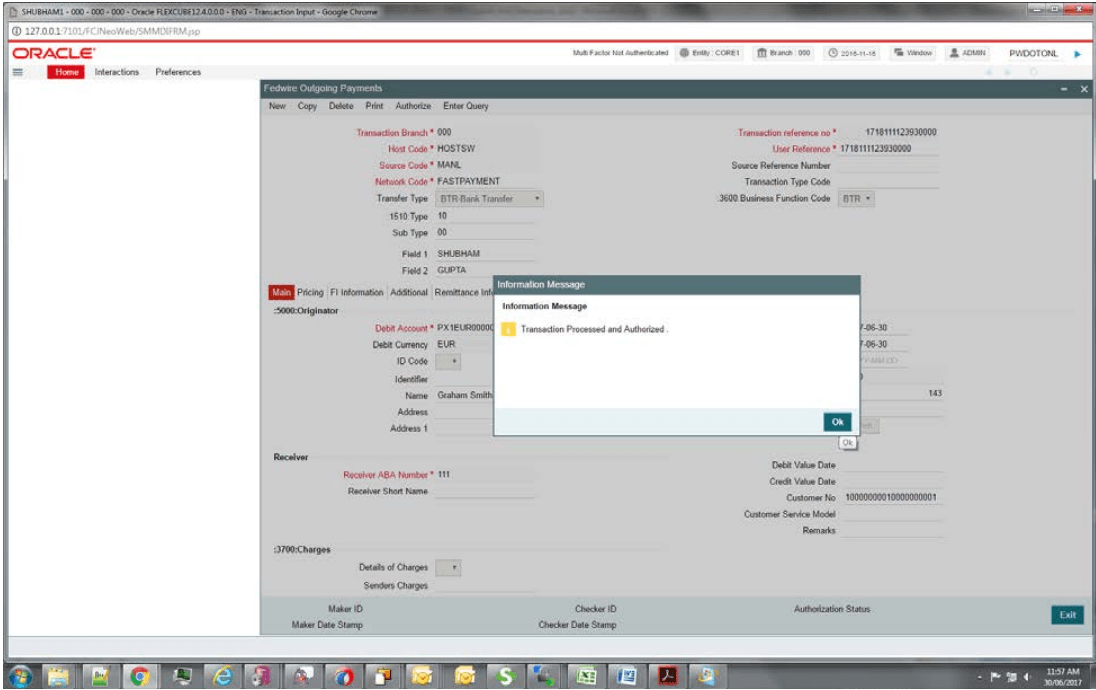Click the Receiver Short Name field

[x=485, y=491]
